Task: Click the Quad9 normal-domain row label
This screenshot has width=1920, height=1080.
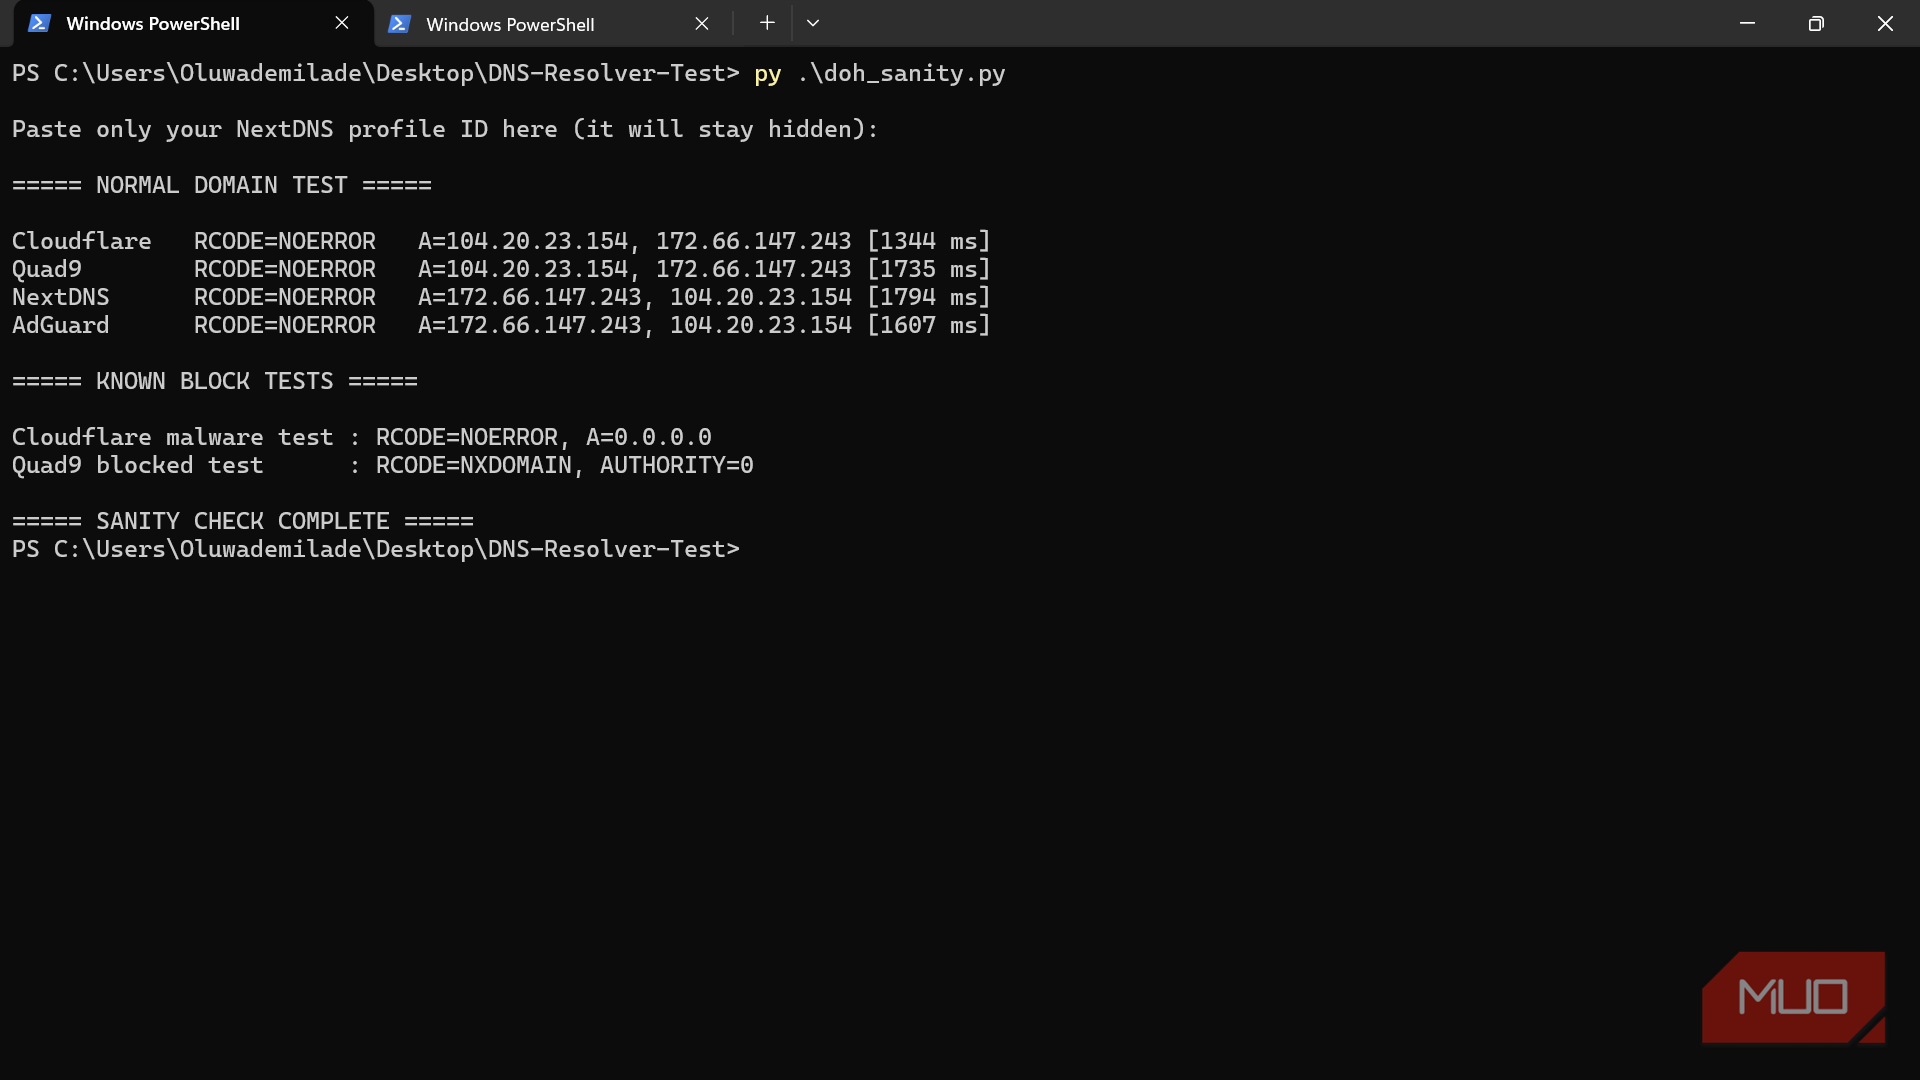Action: 46,270
